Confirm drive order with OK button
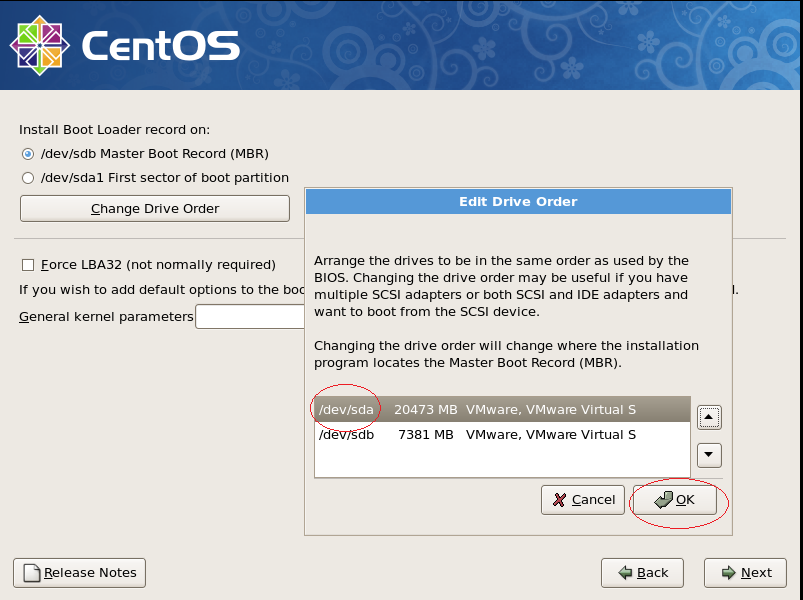Screen dimensions: 803x600 (674, 500)
